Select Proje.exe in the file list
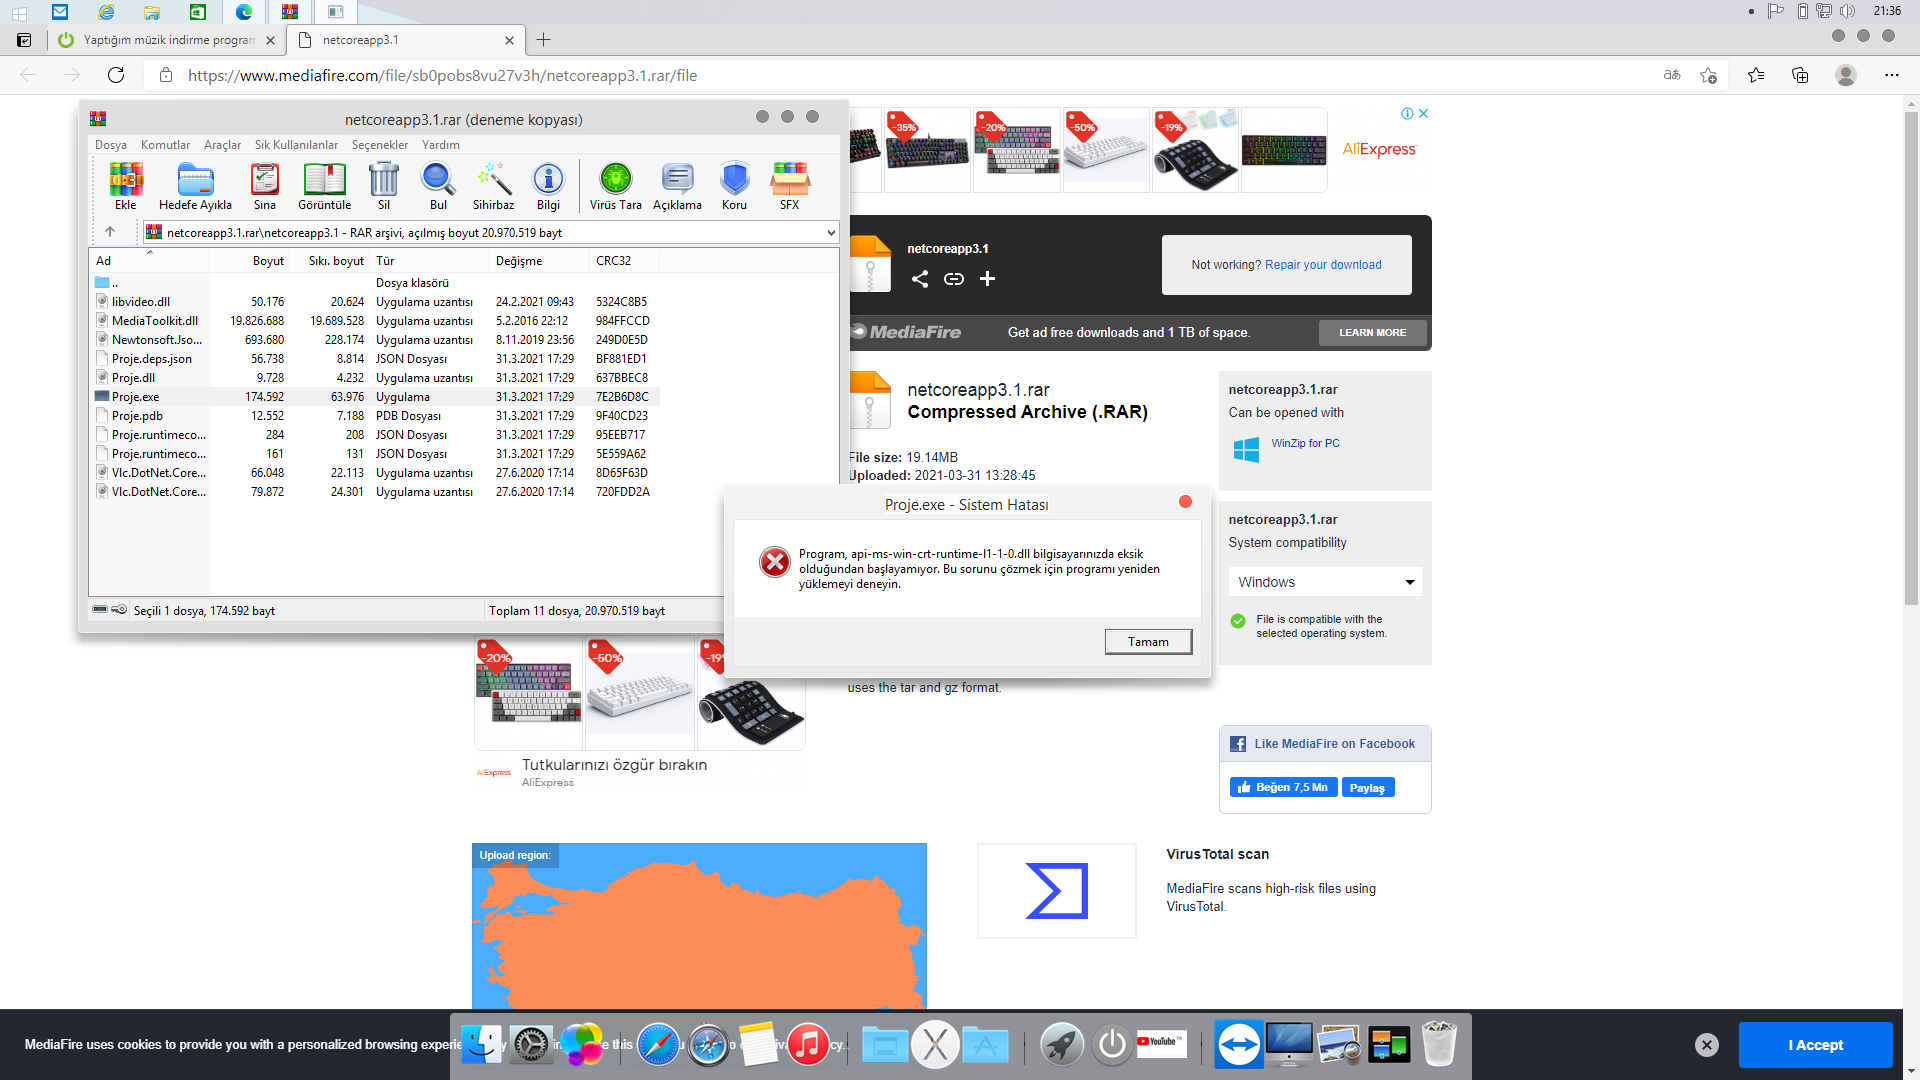Screen dimensions: 1920x1080 click(x=136, y=397)
